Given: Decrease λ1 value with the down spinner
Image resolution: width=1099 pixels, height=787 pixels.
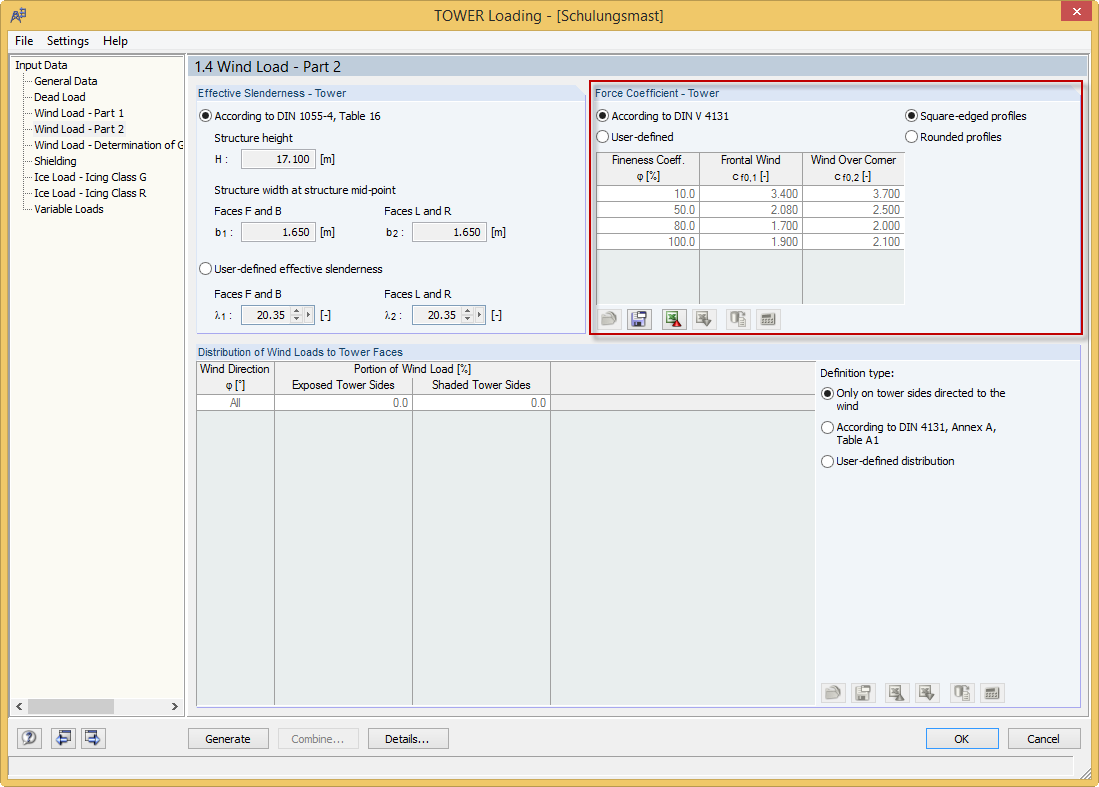Looking at the screenshot, I should 296,319.
